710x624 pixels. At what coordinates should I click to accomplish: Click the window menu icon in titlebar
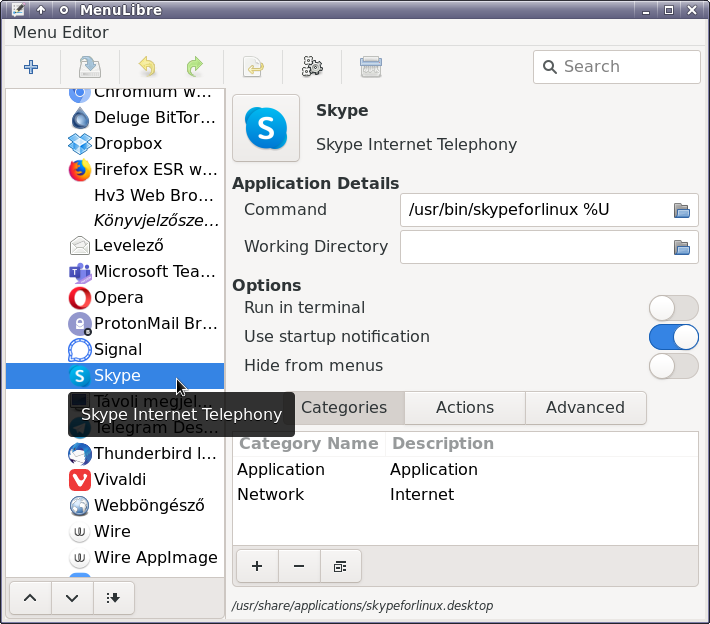tap(18, 10)
